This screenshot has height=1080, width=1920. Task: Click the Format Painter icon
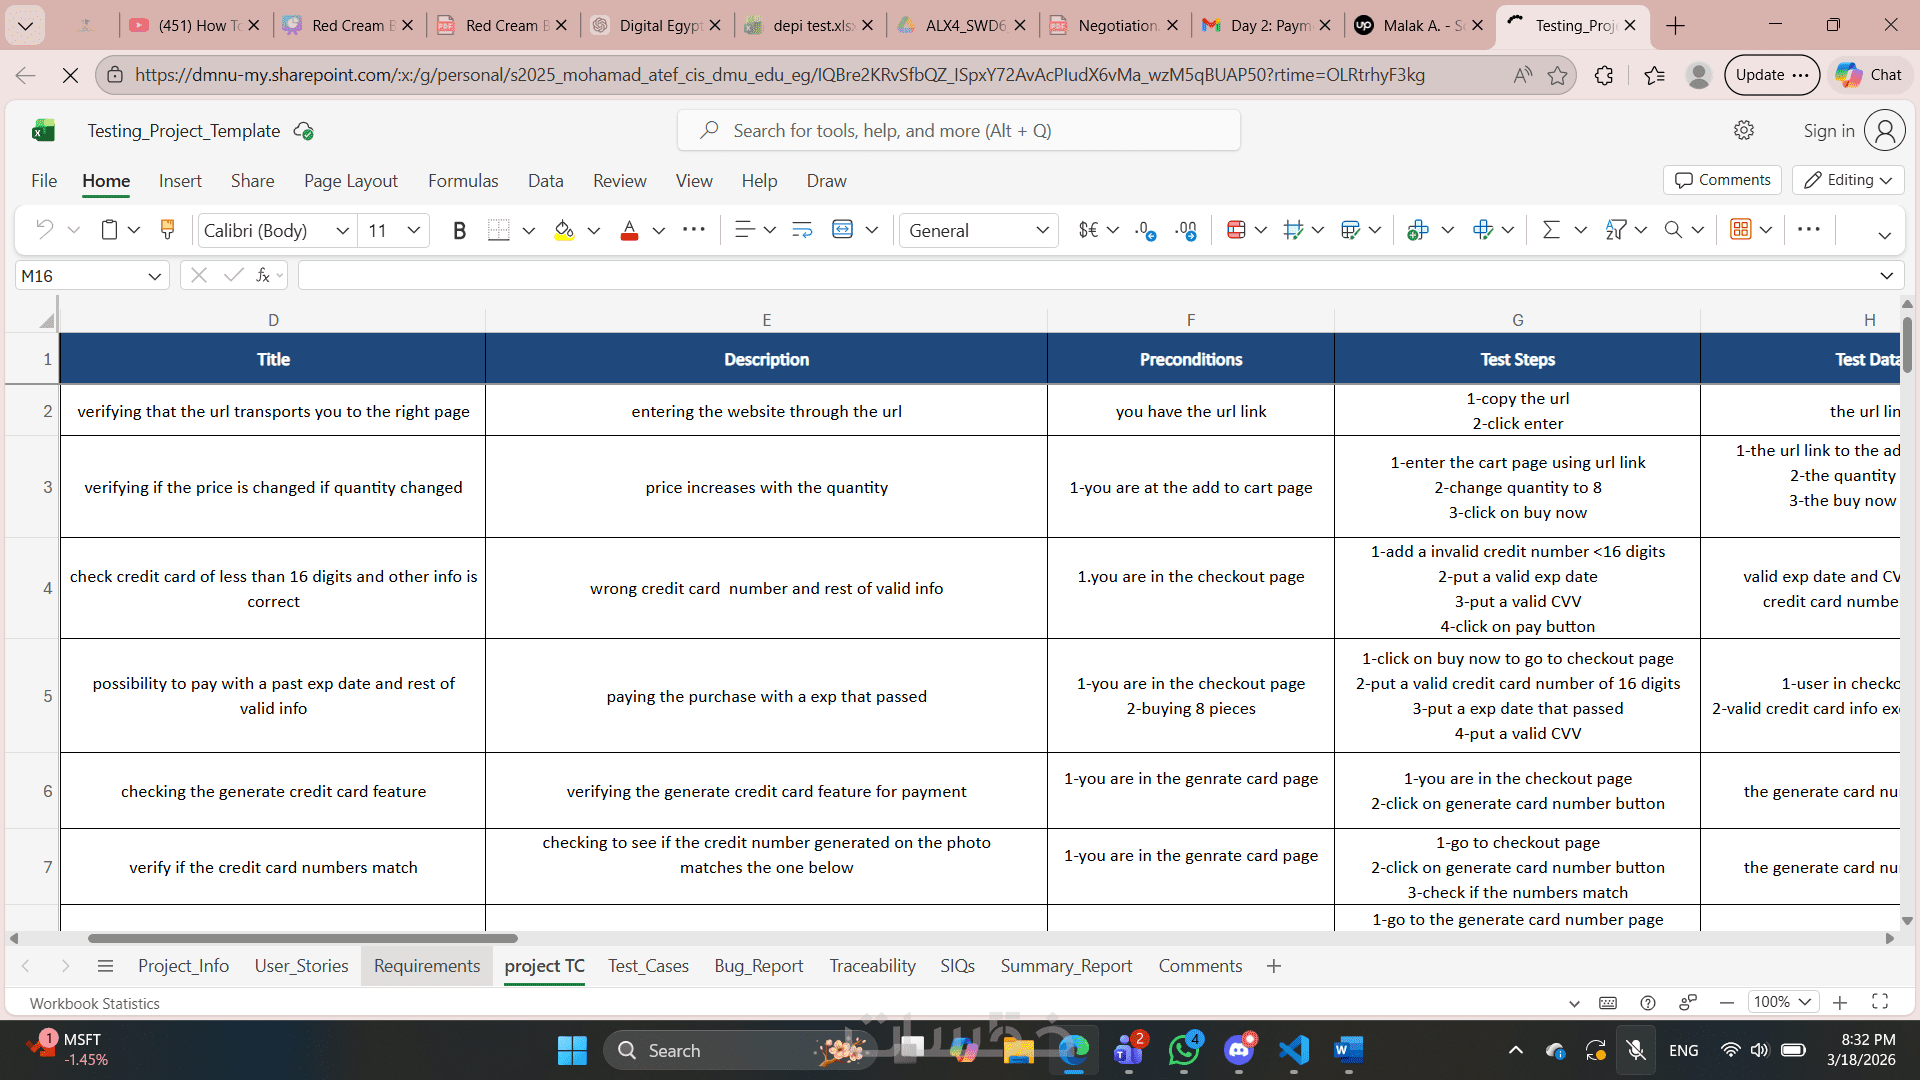point(167,230)
